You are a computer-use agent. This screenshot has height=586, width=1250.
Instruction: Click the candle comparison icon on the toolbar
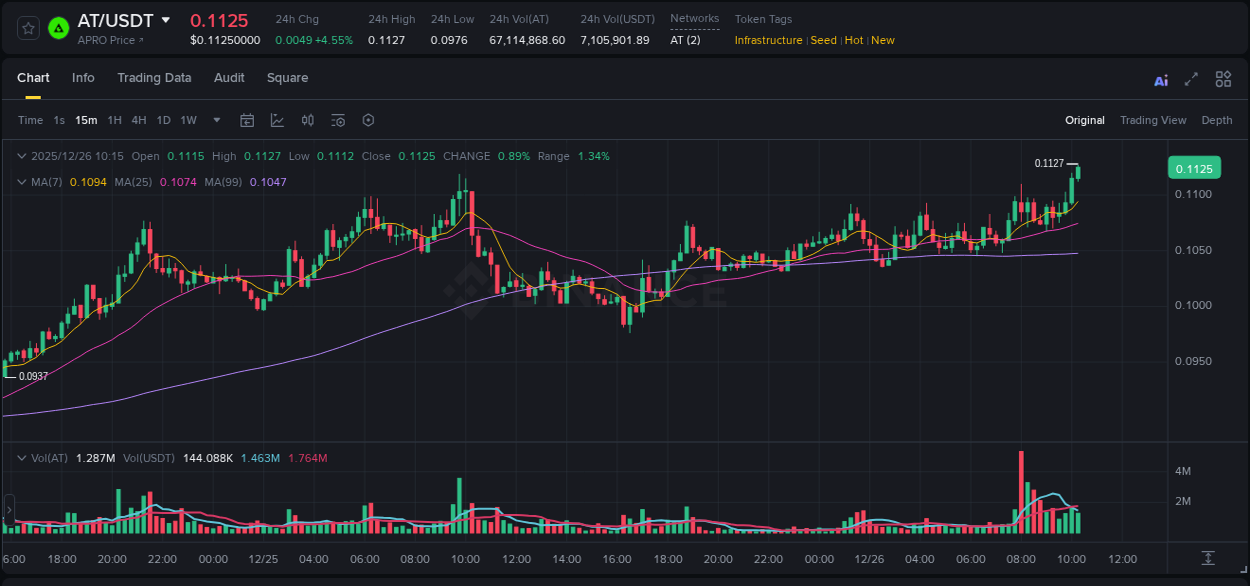(x=308, y=120)
